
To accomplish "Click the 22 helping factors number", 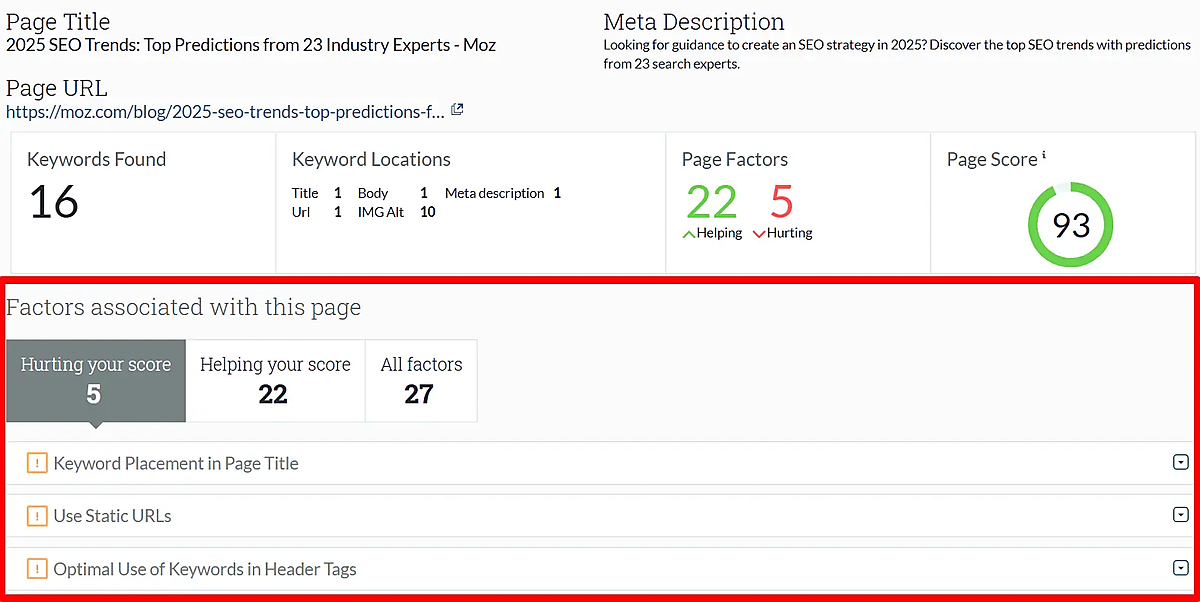I will click(712, 202).
